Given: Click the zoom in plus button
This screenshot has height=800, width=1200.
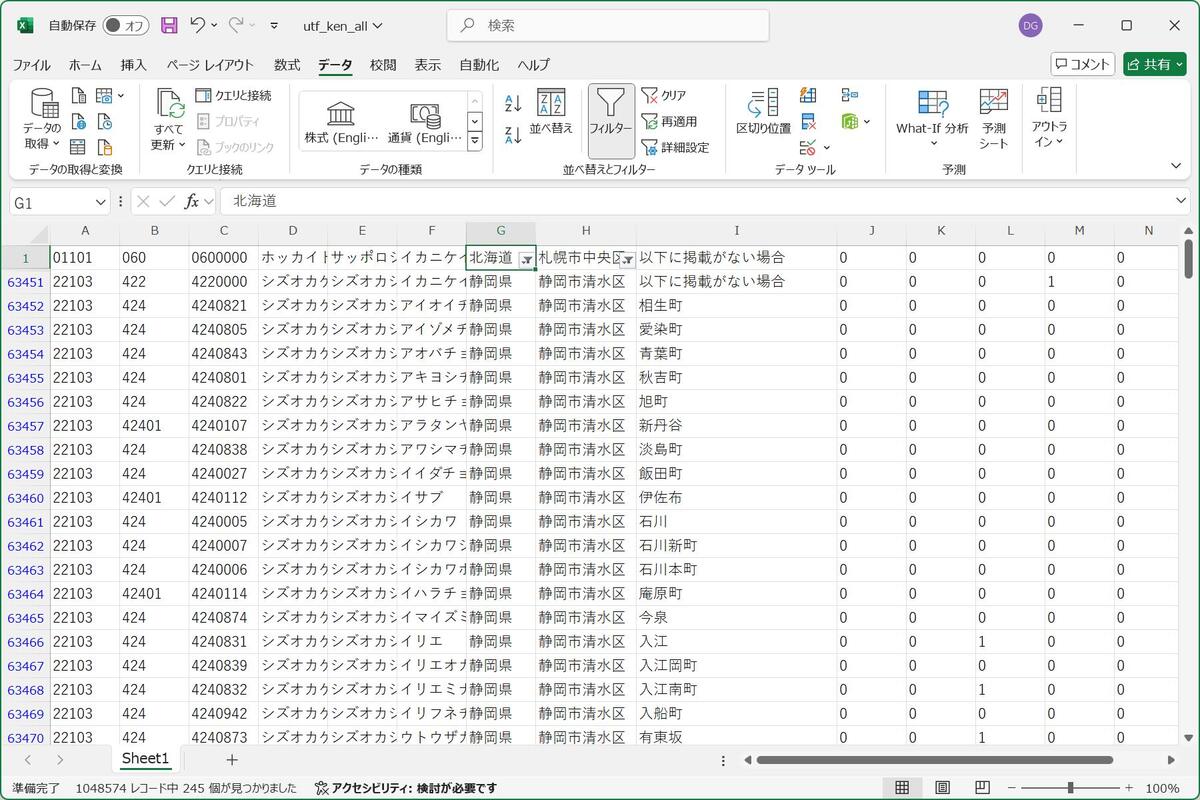Looking at the screenshot, I should (1129, 788).
